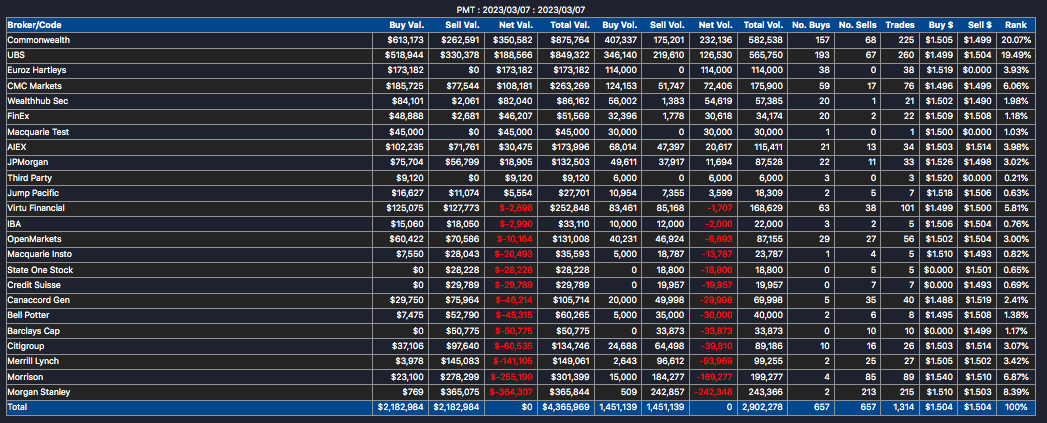
Task: Select the Credit Suisse broker name
Action: click(x=33, y=285)
